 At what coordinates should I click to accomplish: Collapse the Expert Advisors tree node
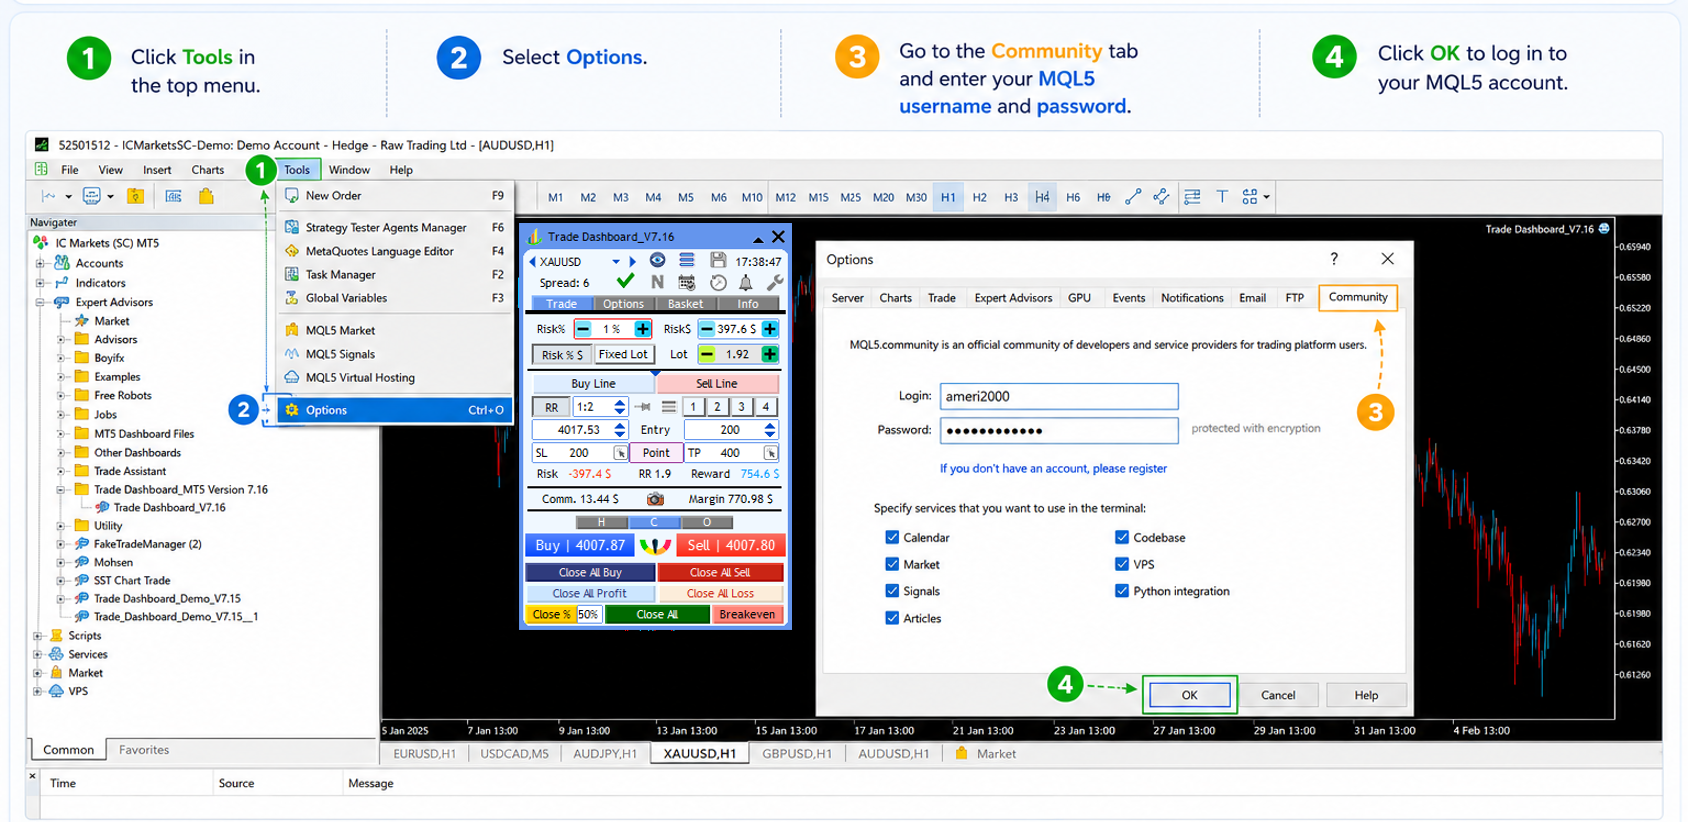point(41,302)
